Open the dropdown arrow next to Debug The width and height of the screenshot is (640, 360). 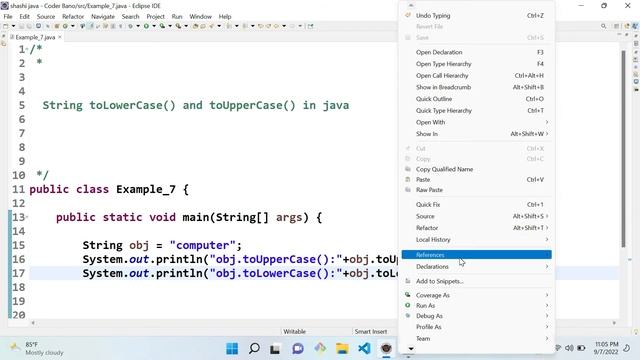(x=138, y=26)
